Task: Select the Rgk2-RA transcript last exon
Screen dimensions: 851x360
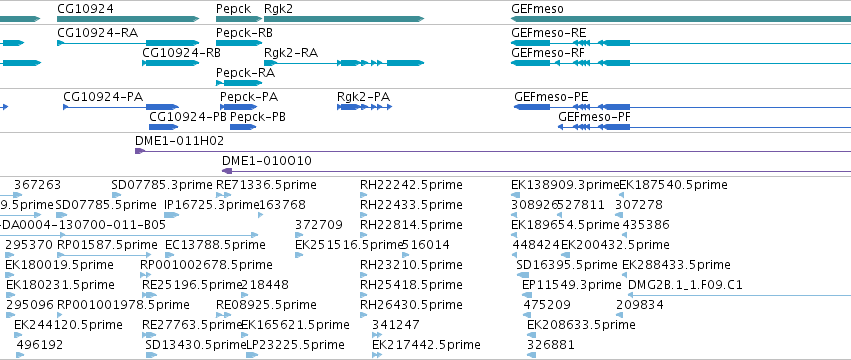Action: pyautogui.click(x=405, y=63)
